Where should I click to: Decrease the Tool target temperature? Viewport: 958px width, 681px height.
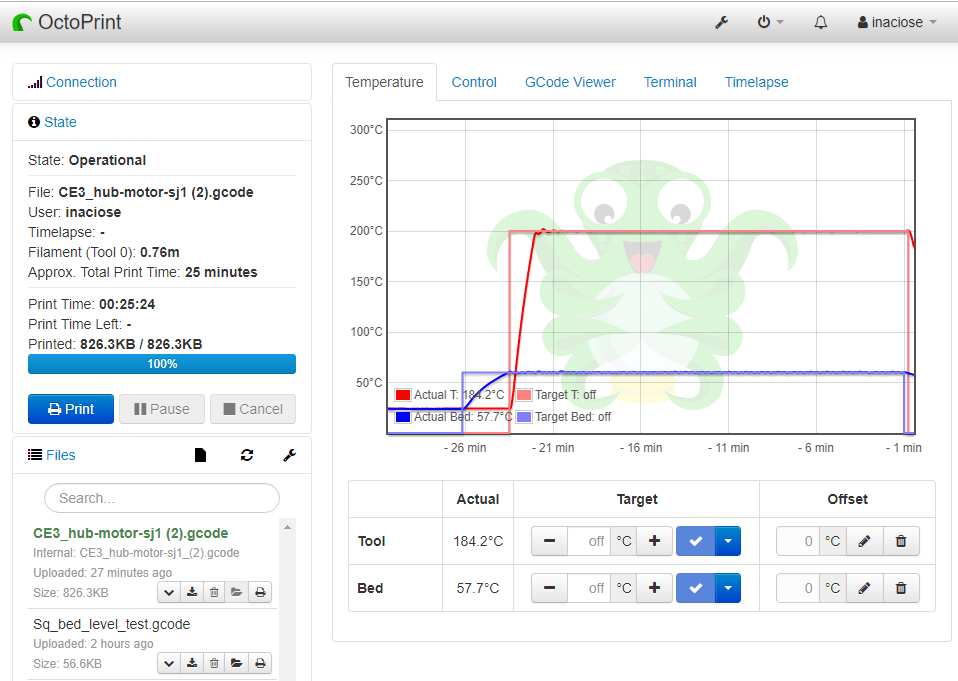tap(549, 541)
